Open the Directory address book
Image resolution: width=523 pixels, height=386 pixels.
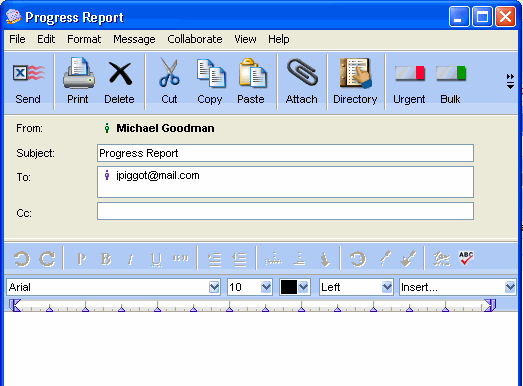pos(356,73)
